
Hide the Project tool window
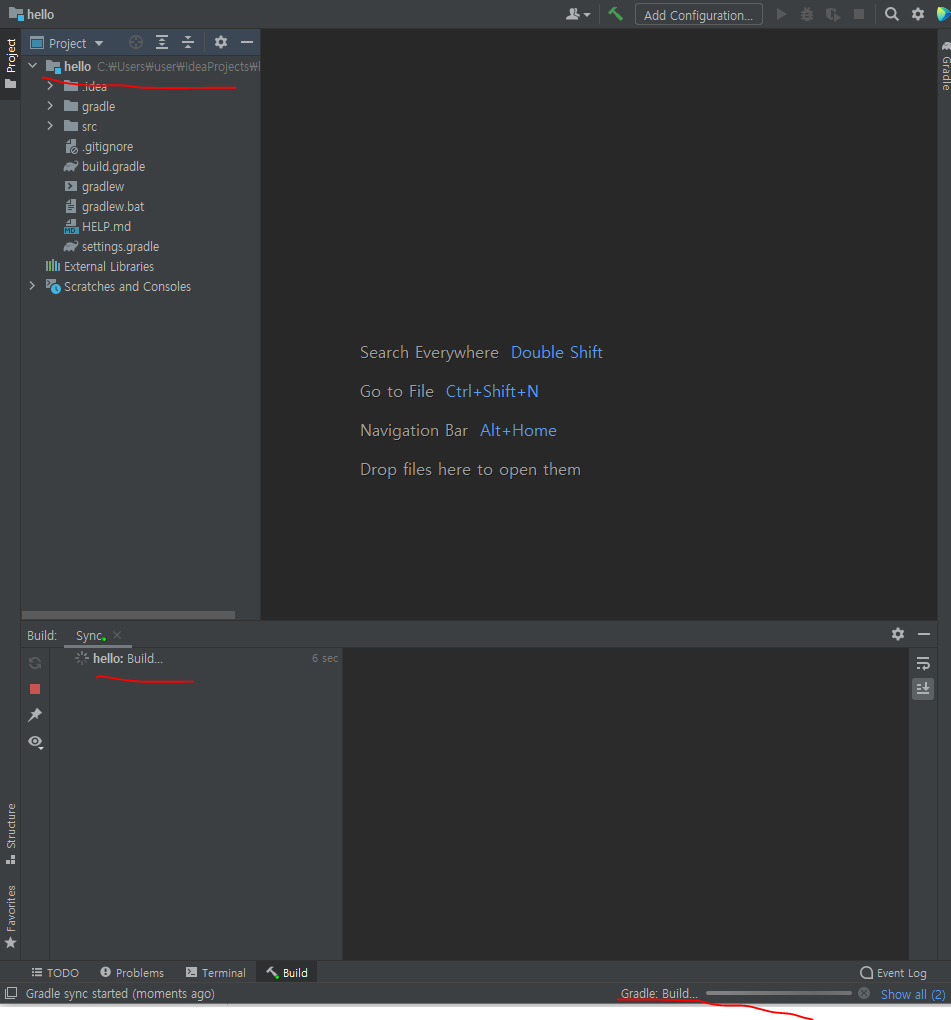point(247,43)
